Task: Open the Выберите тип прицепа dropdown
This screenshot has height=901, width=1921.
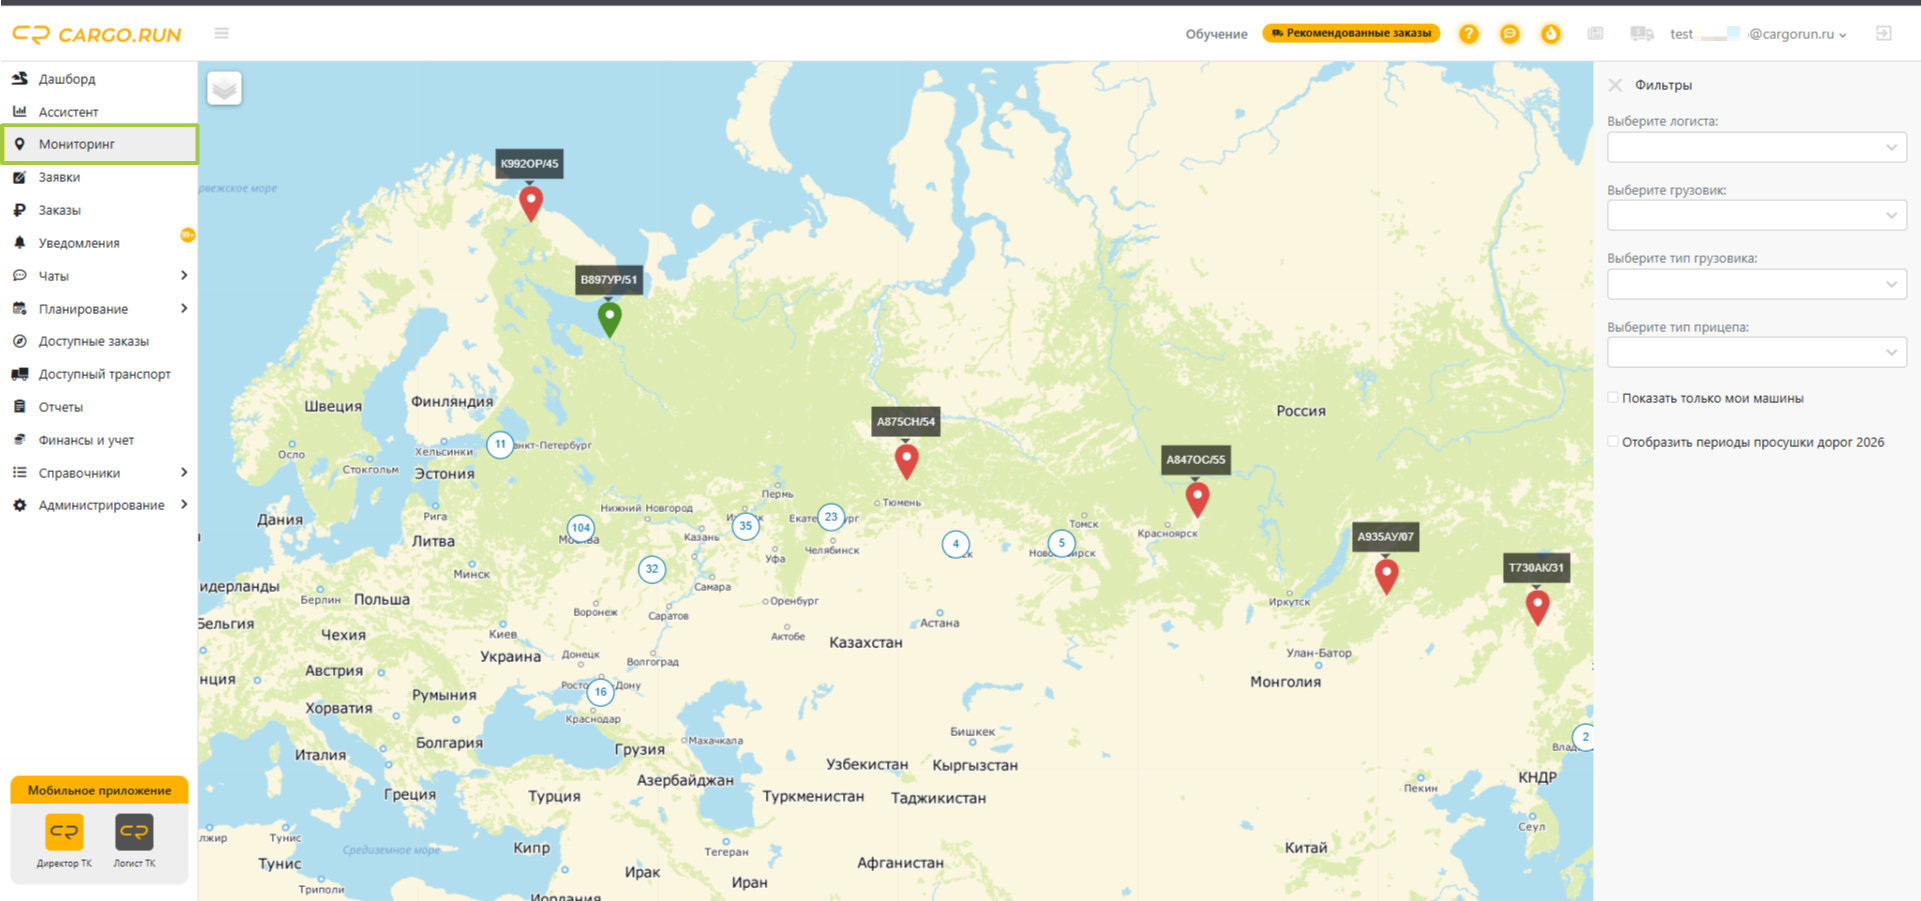Action: click(x=1756, y=352)
